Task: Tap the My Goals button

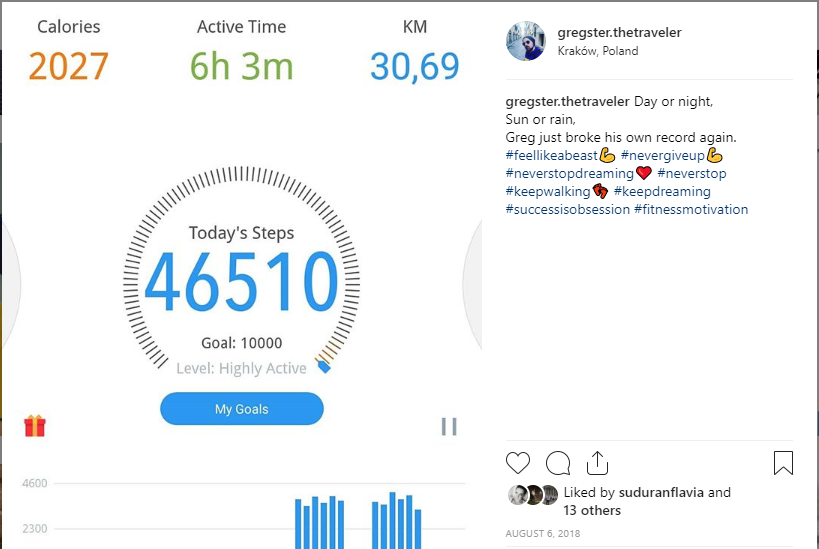Action: pyautogui.click(x=242, y=408)
